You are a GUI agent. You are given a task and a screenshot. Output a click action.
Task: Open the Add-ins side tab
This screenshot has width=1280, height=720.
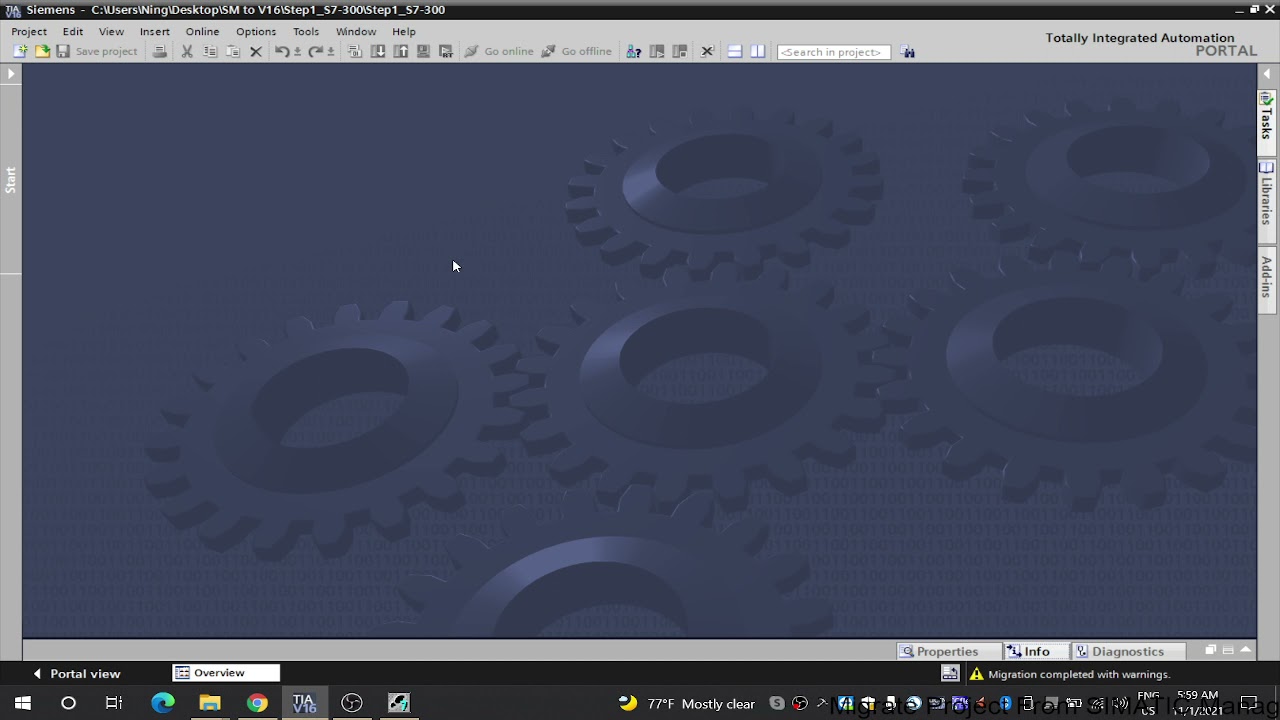(x=1267, y=279)
